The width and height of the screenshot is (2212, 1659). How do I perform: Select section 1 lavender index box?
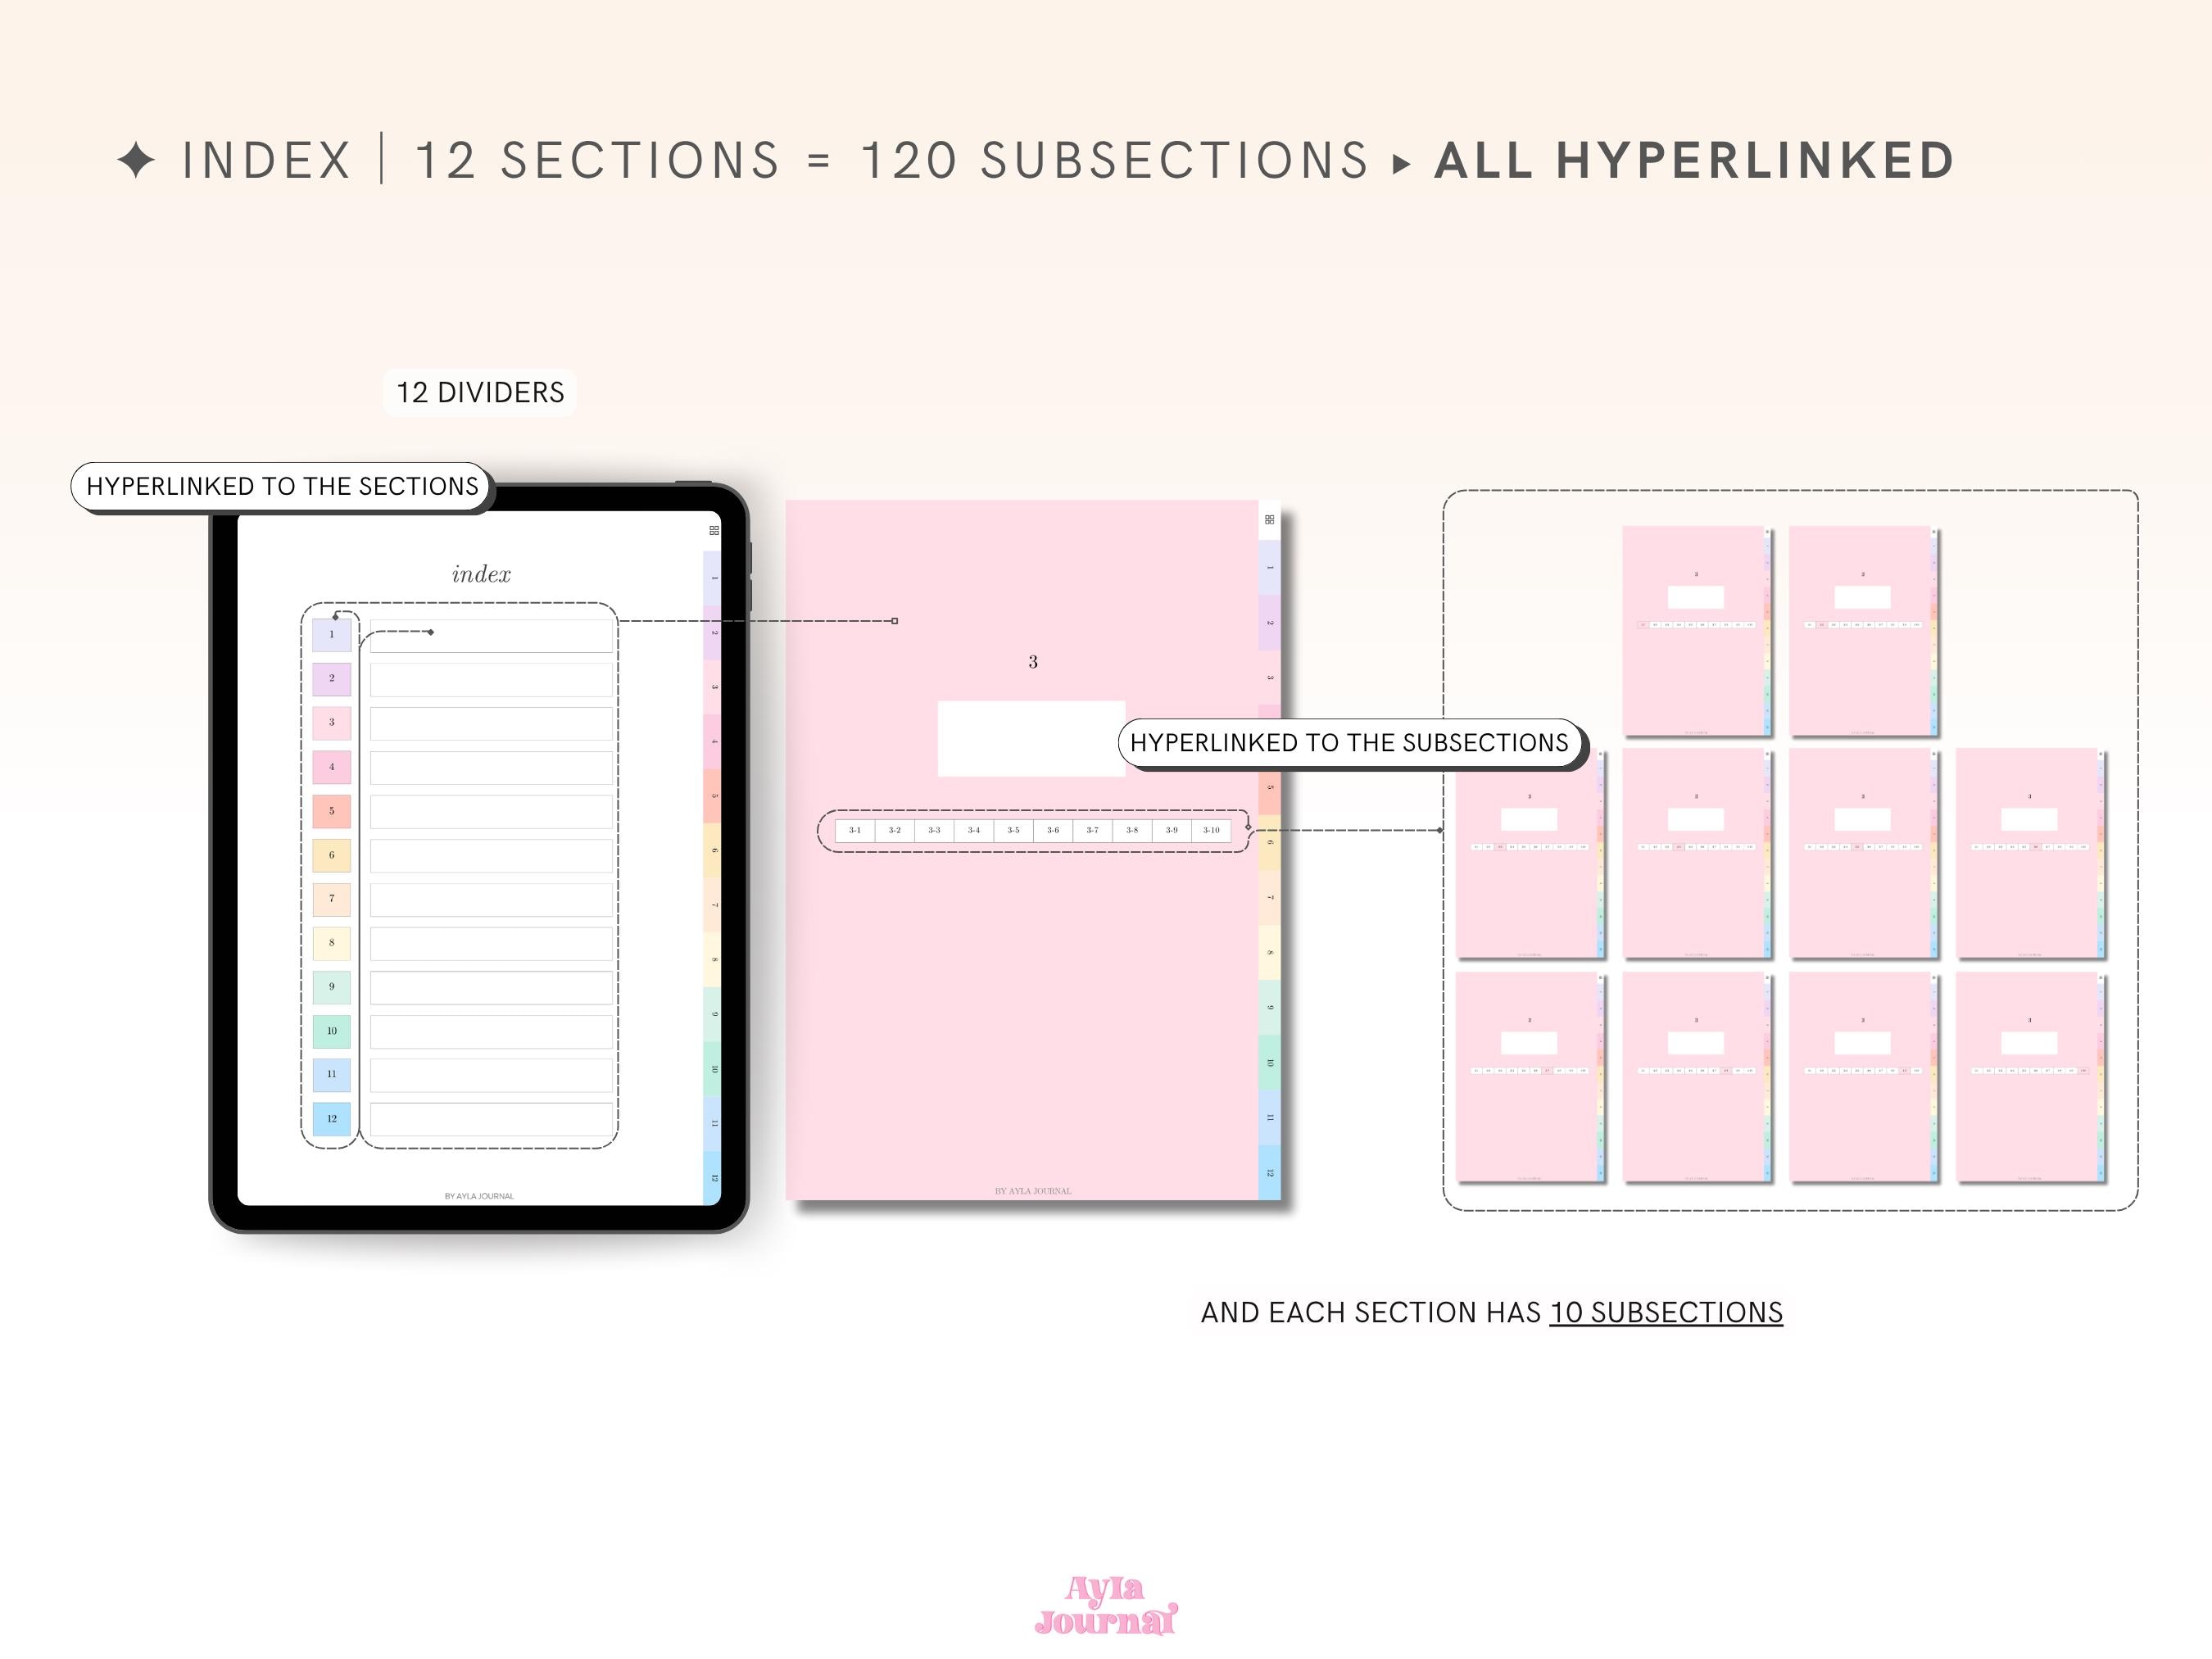click(x=332, y=635)
